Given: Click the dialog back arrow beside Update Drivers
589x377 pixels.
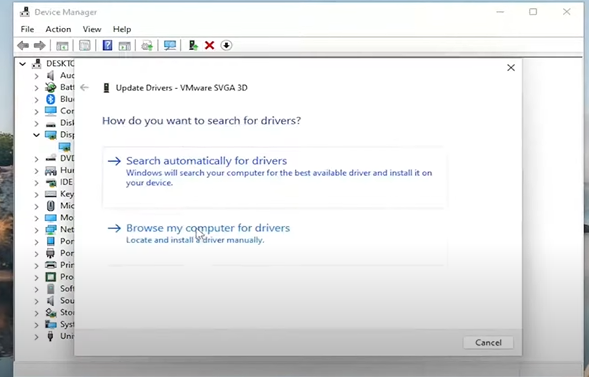Looking at the screenshot, I should point(85,87).
